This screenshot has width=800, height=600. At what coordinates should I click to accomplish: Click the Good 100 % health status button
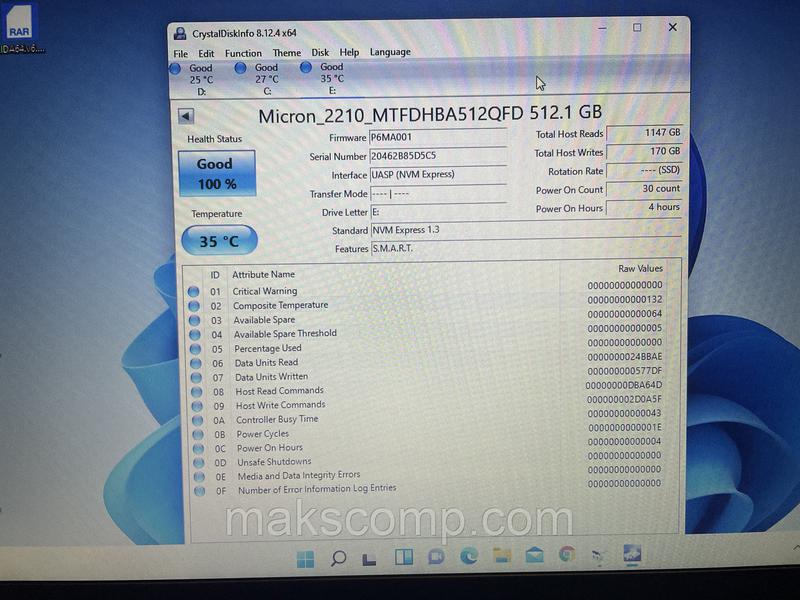pos(216,174)
